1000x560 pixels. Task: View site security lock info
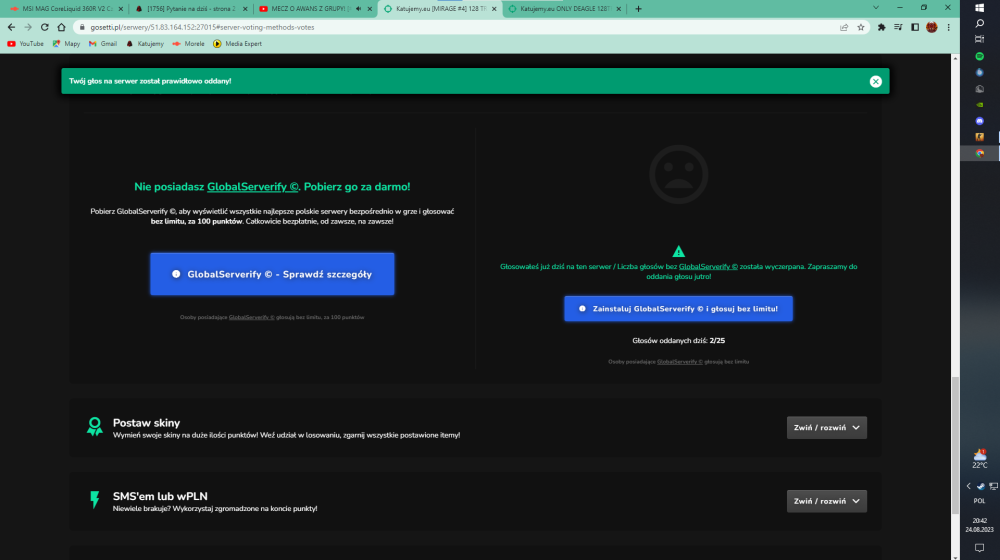click(x=82, y=27)
